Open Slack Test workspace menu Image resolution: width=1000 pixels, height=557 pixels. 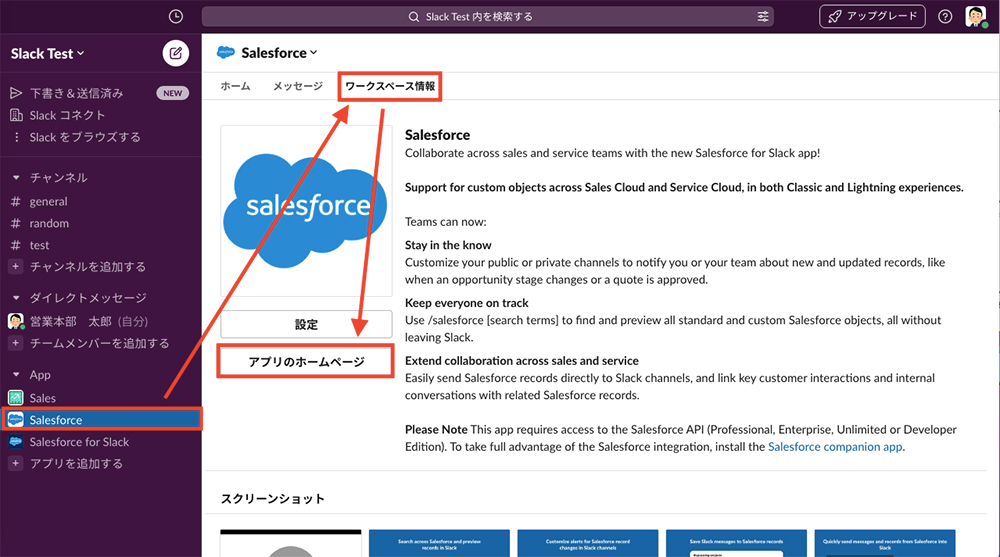47,54
